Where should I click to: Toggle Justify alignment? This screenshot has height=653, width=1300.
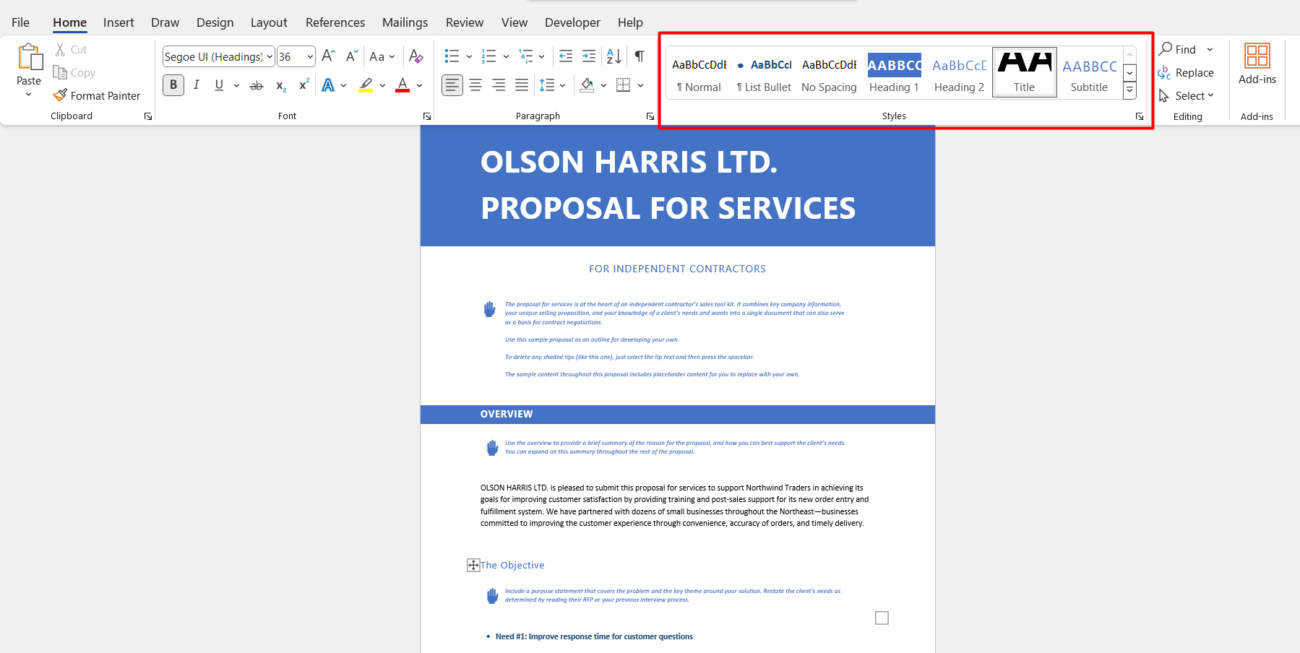pyautogui.click(x=522, y=85)
